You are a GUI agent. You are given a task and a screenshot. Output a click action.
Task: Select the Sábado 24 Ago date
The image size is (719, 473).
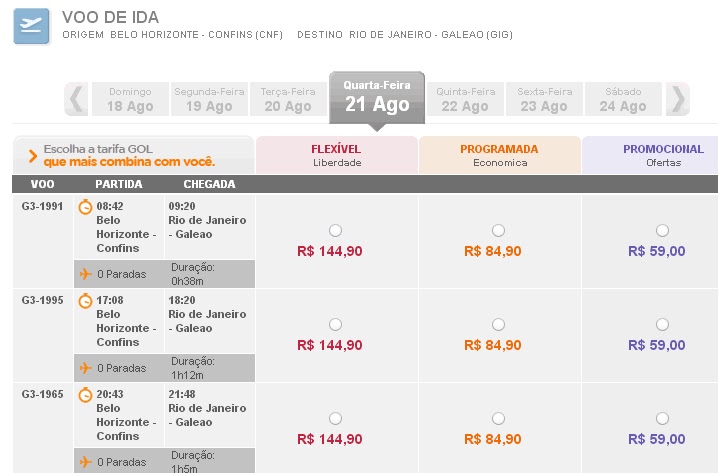coord(622,100)
